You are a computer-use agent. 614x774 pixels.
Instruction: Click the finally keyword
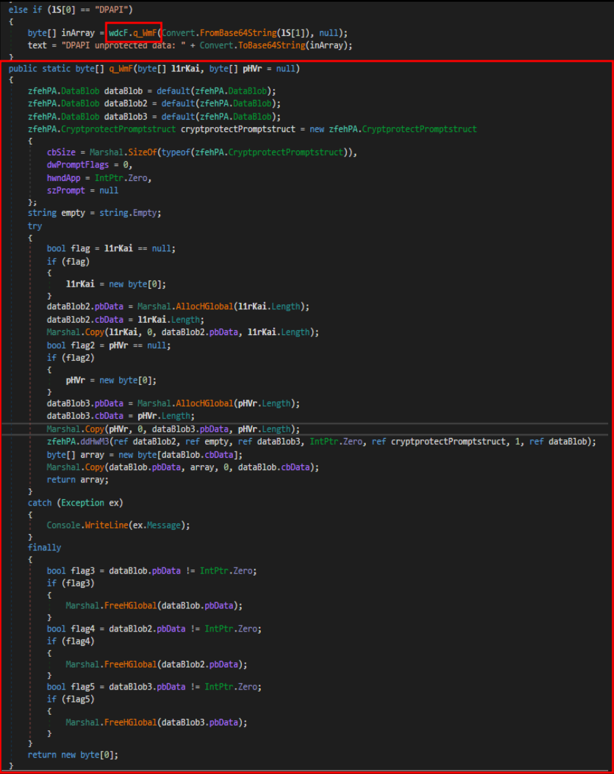[x=44, y=548]
